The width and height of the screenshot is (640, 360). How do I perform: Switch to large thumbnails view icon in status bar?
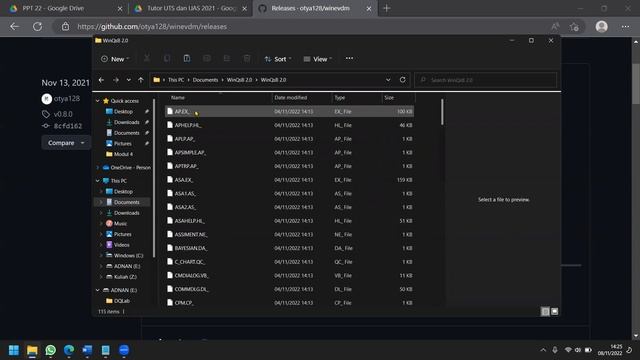(554, 312)
